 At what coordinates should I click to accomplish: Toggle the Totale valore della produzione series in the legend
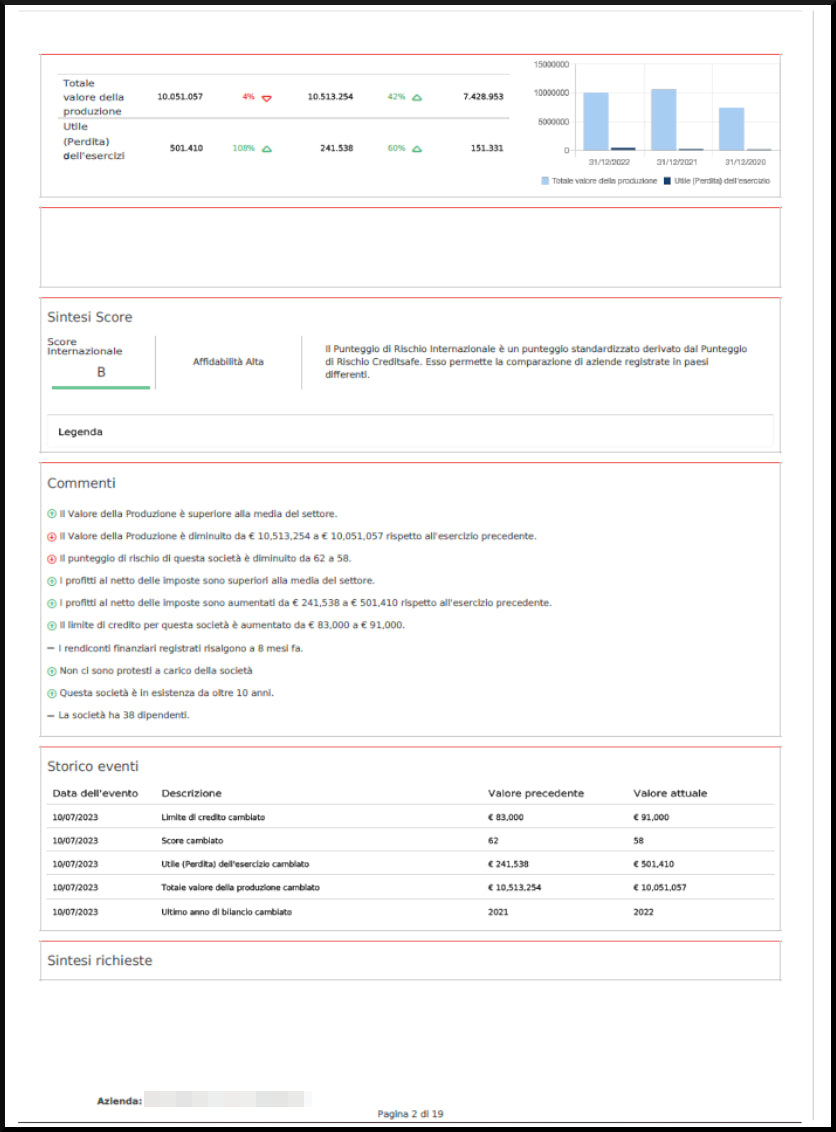pyautogui.click(x=604, y=182)
